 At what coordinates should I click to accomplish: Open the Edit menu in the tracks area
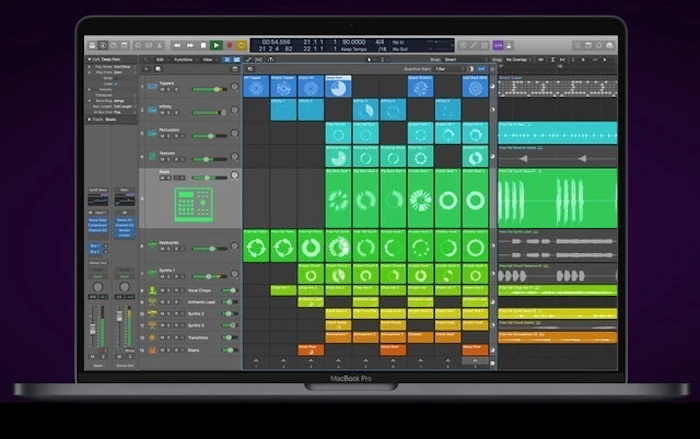(x=160, y=59)
